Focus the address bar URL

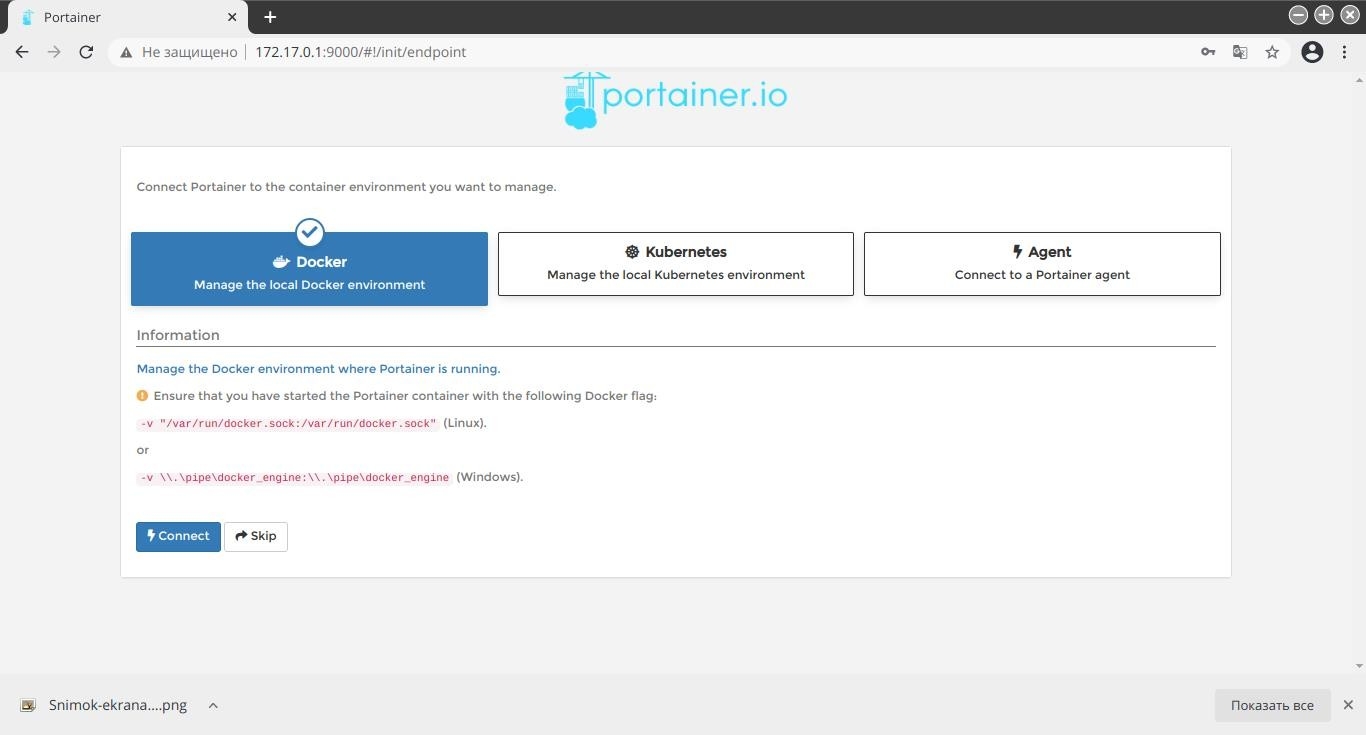[x=360, y=52]
